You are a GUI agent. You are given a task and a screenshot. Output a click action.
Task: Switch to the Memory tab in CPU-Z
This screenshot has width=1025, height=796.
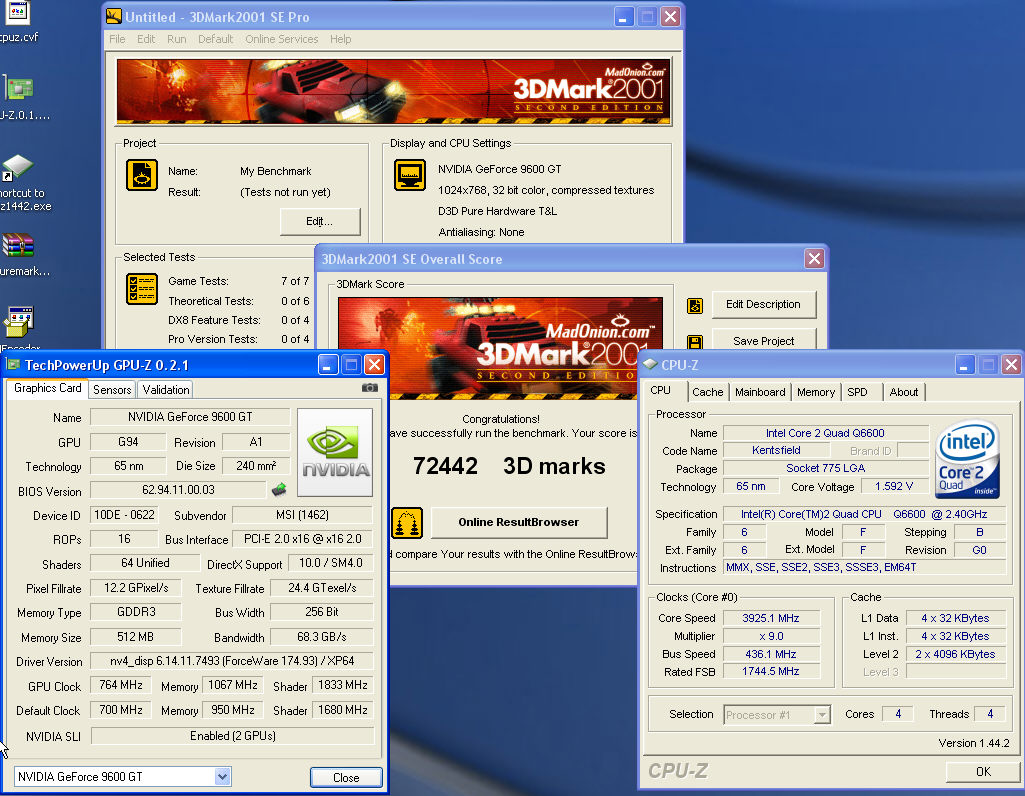[815, 392]
